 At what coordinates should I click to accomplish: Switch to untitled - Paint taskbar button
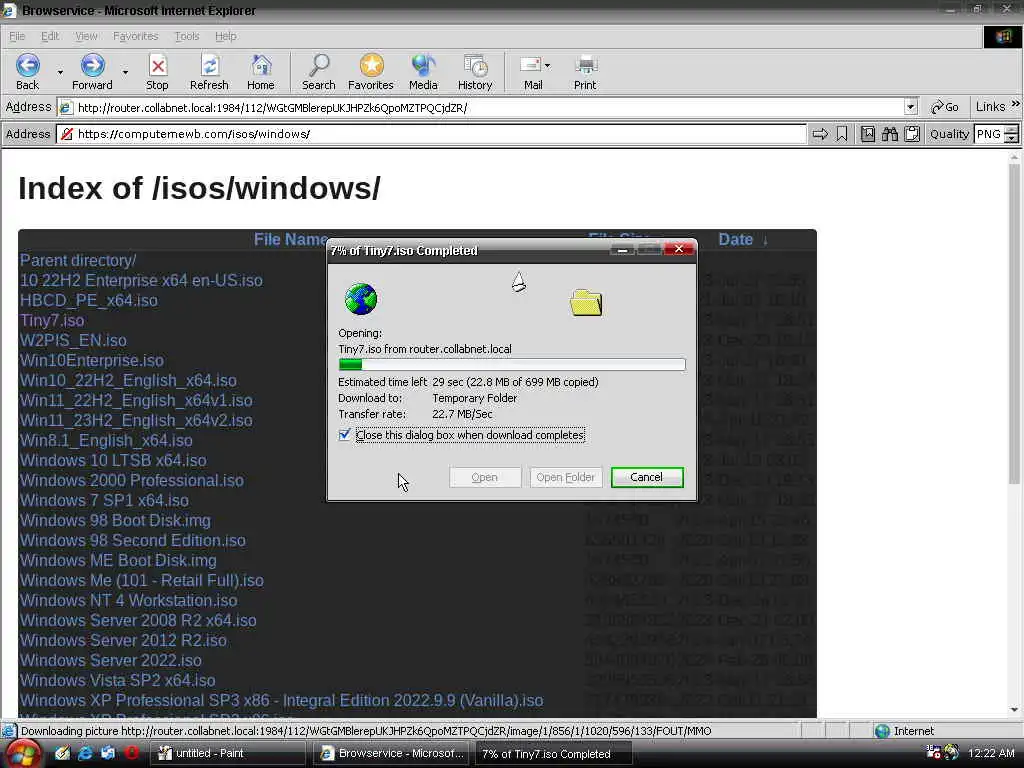pyautogui.click(x=230, y=754)
